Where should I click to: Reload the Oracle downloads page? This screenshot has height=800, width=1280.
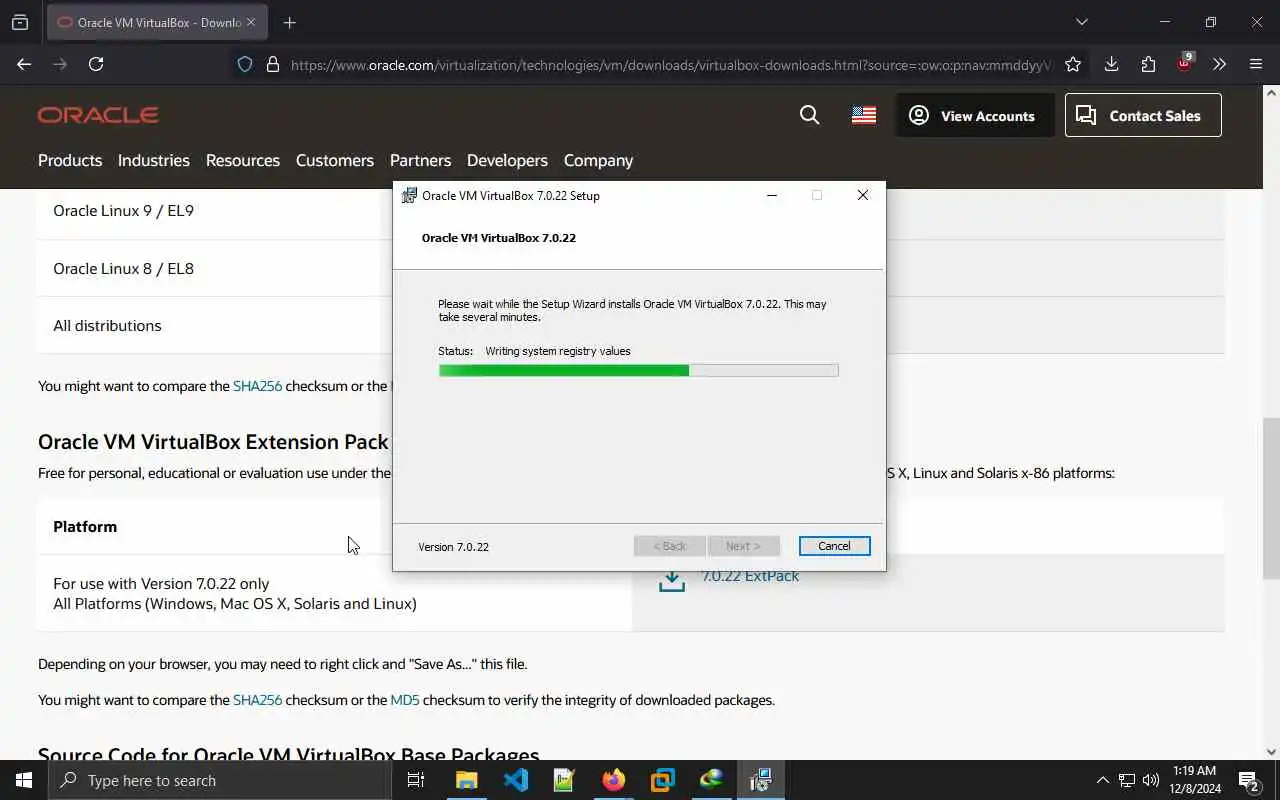click(96, 64)
